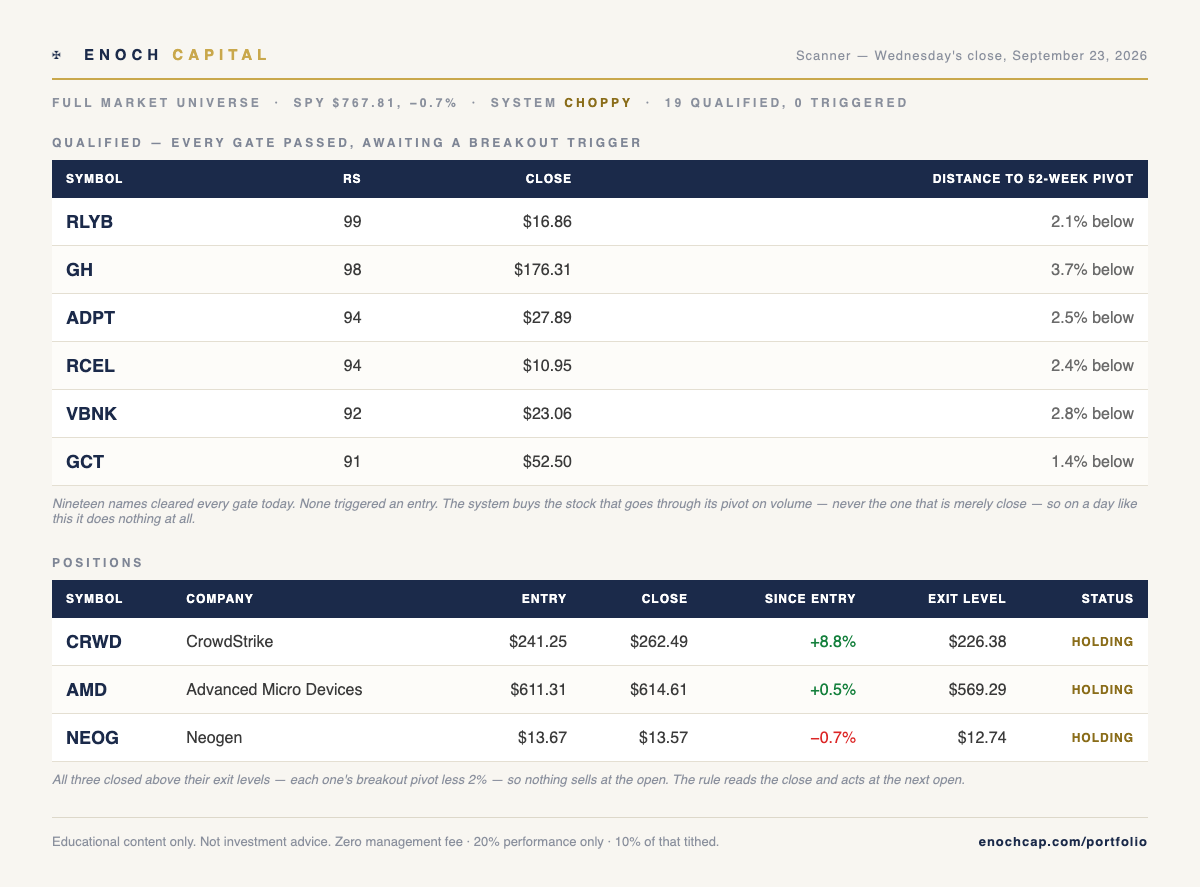Click the Neogen company name
The width and height of the screenshot is (1200, 887).
[x=214, y=738]
